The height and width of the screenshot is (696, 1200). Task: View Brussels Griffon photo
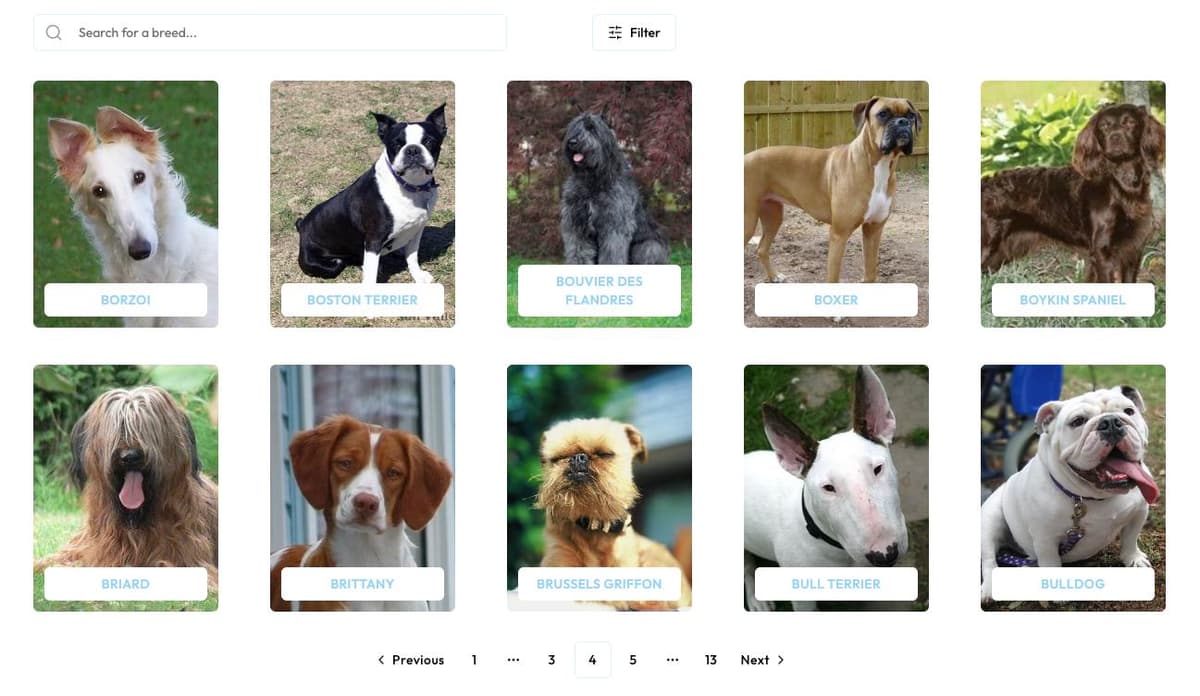(599, 488)
